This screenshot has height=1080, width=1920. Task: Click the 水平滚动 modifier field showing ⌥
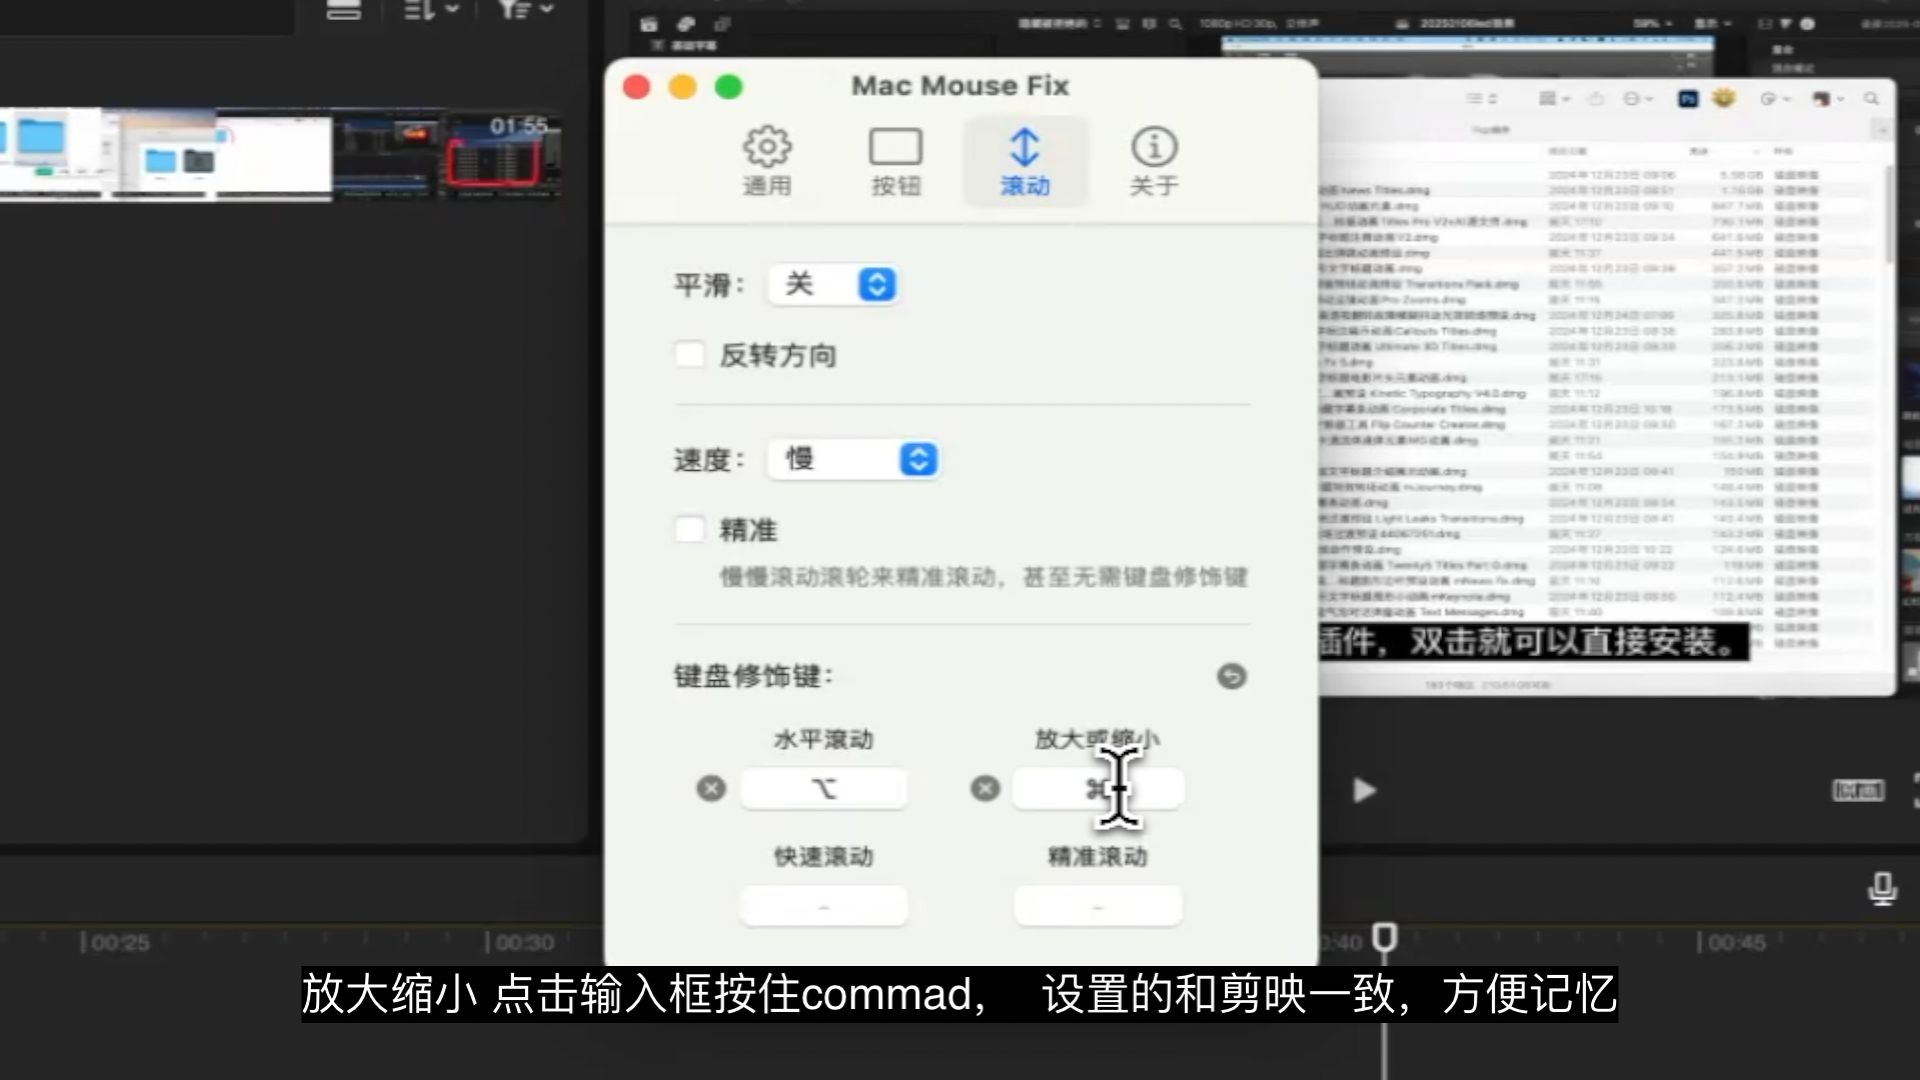[824, 789]
